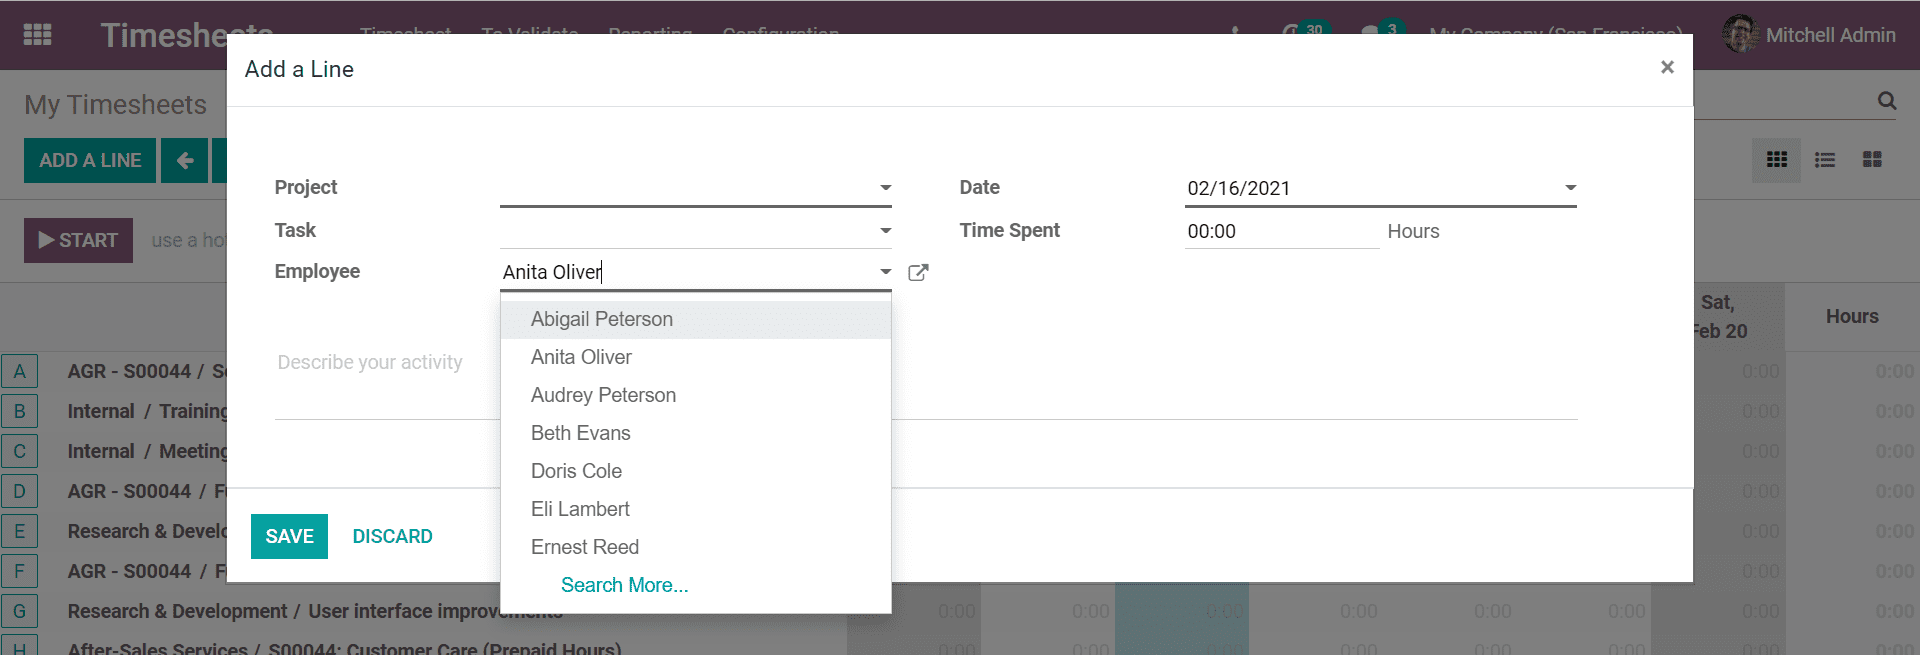The width and height of the screenshot is (1920, 655).
Task: Click the B shortcut key box
Action: pos(19,411)
